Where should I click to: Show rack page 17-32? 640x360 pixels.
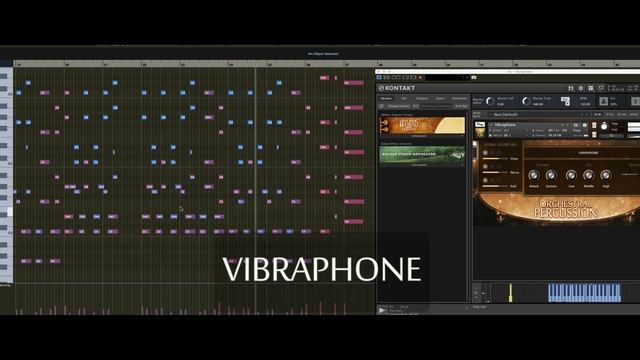pos(610,115)
